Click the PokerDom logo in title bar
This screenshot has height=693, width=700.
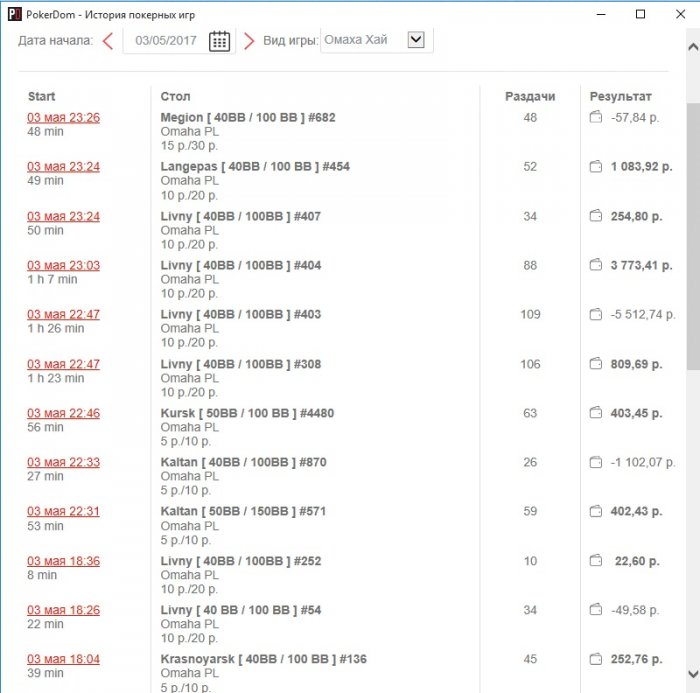point(15,14)
